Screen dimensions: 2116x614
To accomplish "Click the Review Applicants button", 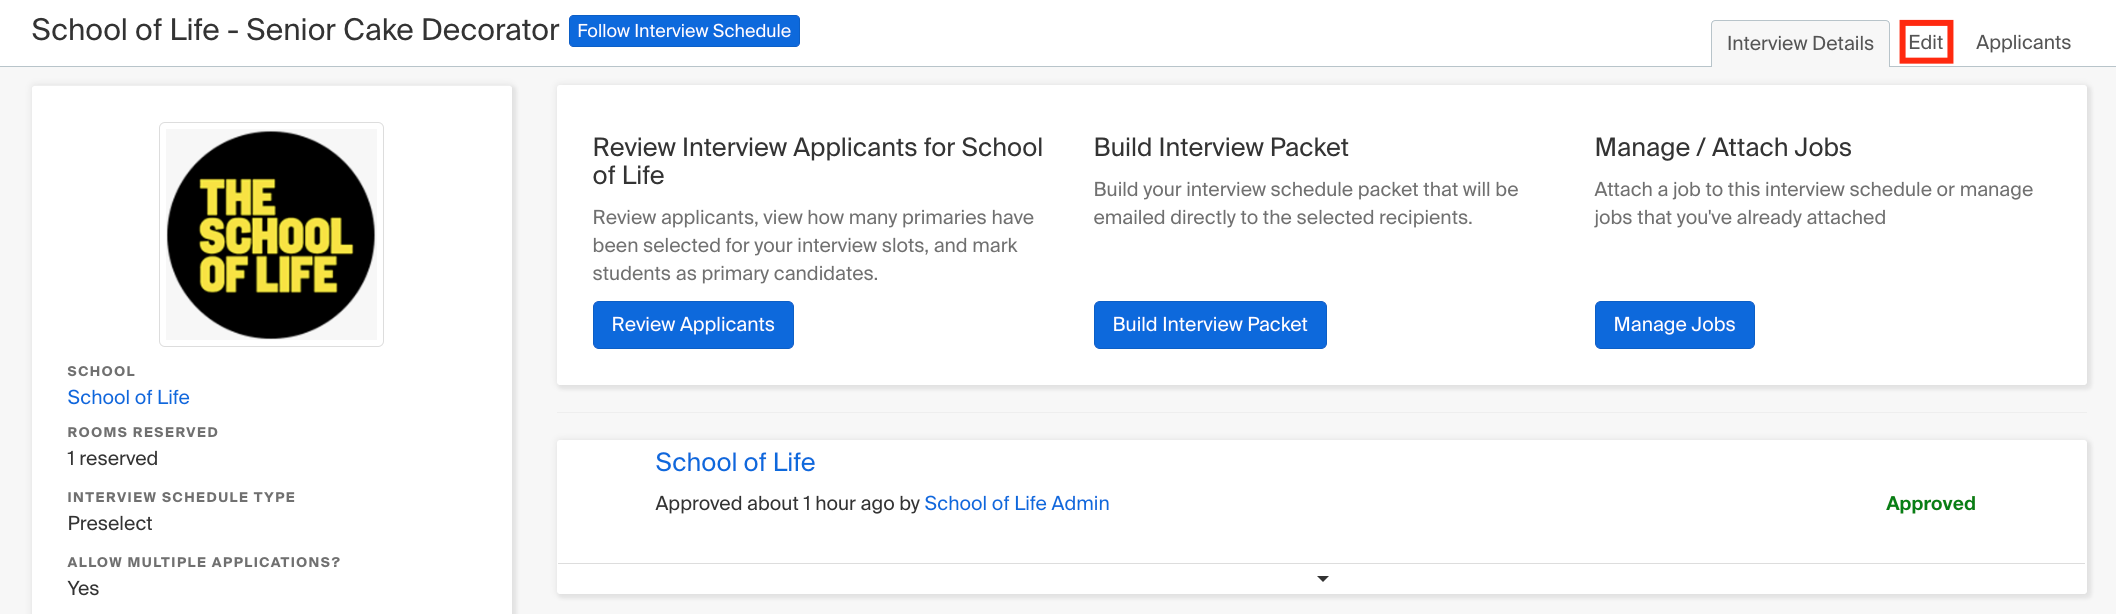I will coord(693,325).
